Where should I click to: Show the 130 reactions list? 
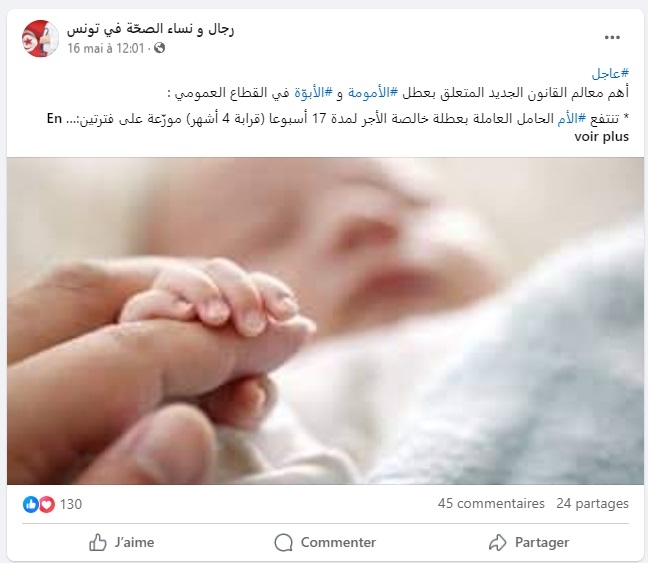[71, 504]
